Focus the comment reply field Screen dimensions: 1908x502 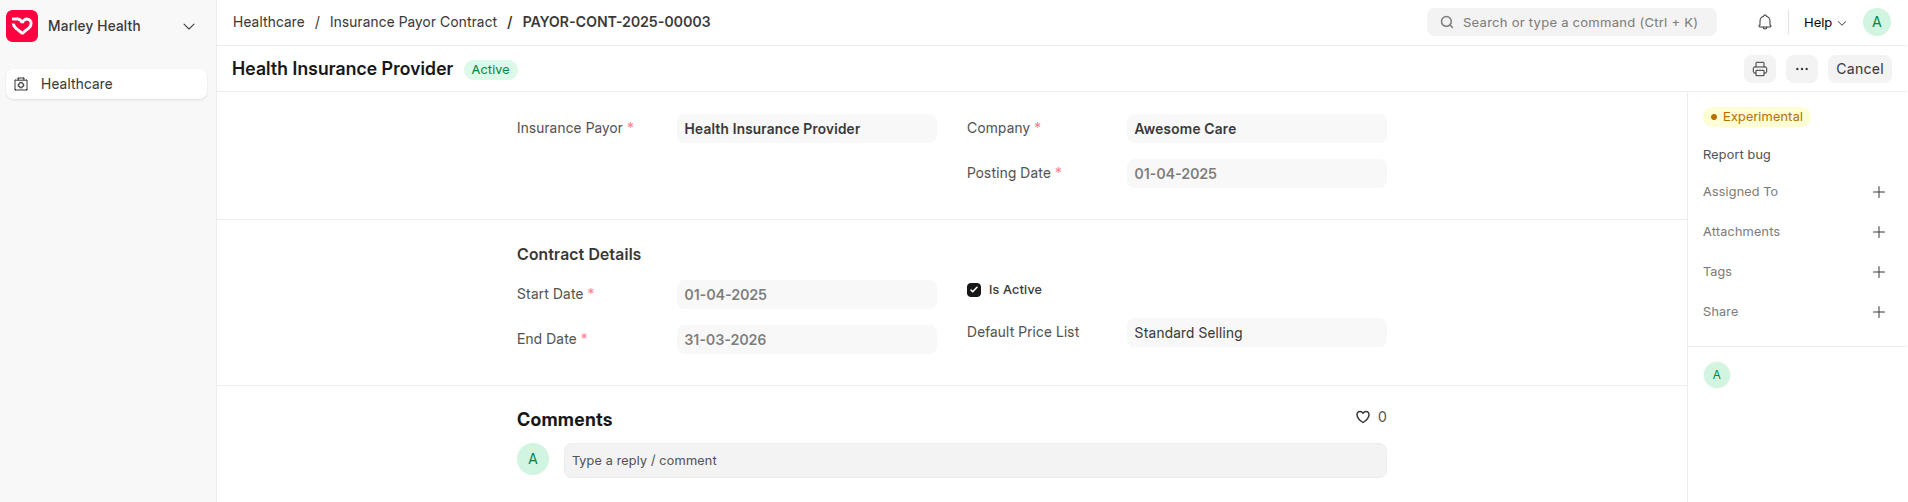[x=975, y=461]
